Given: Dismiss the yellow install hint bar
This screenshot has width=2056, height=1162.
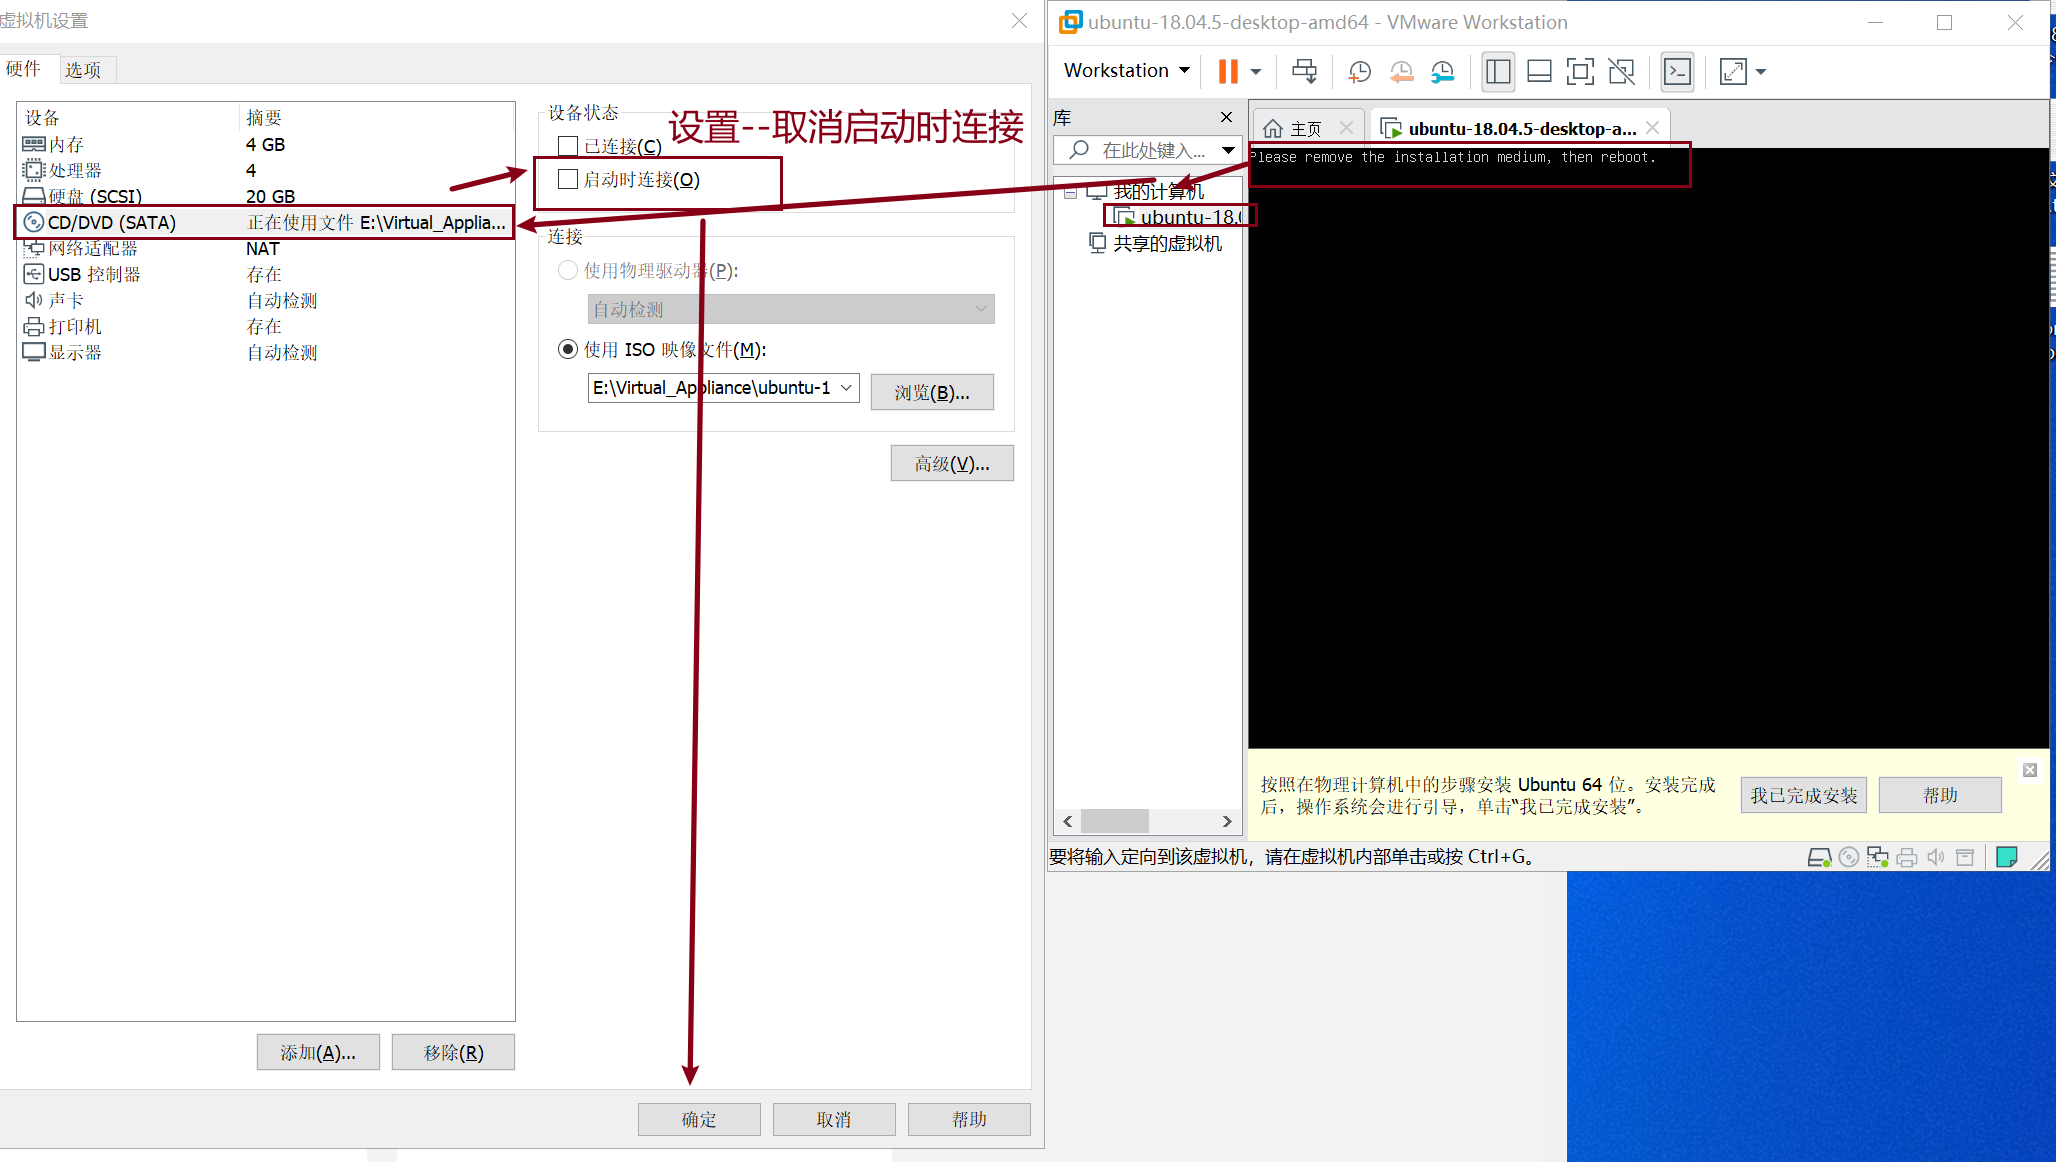Looking at the screenshot, I should [x=2029, y=770].
